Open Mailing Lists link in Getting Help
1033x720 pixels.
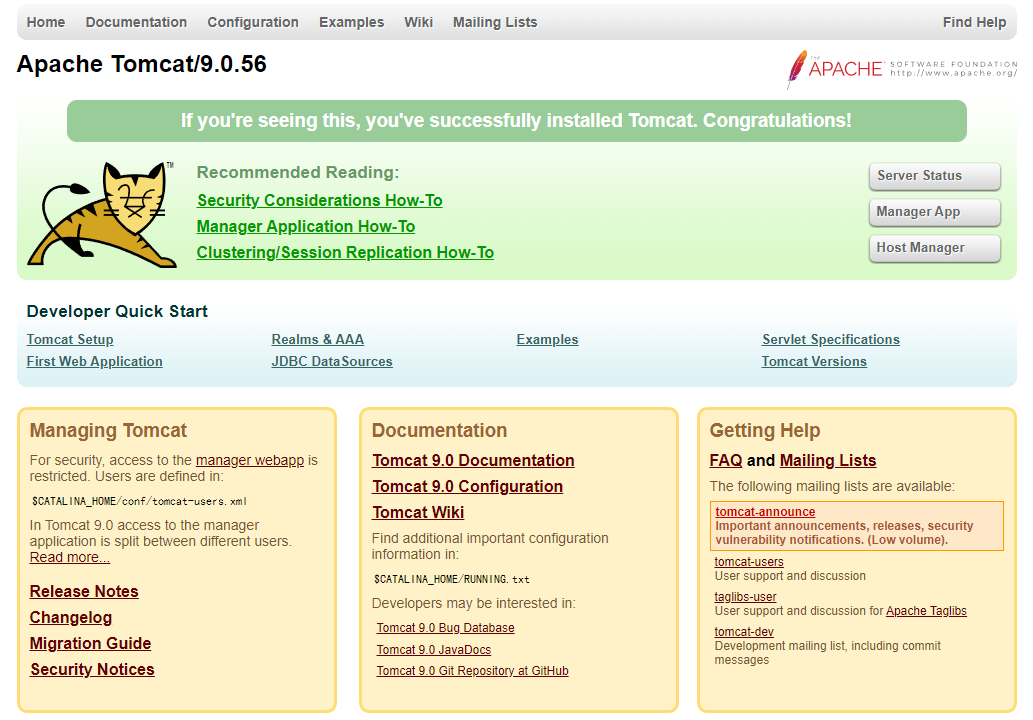pyautogui.click(x=827, y=460)
